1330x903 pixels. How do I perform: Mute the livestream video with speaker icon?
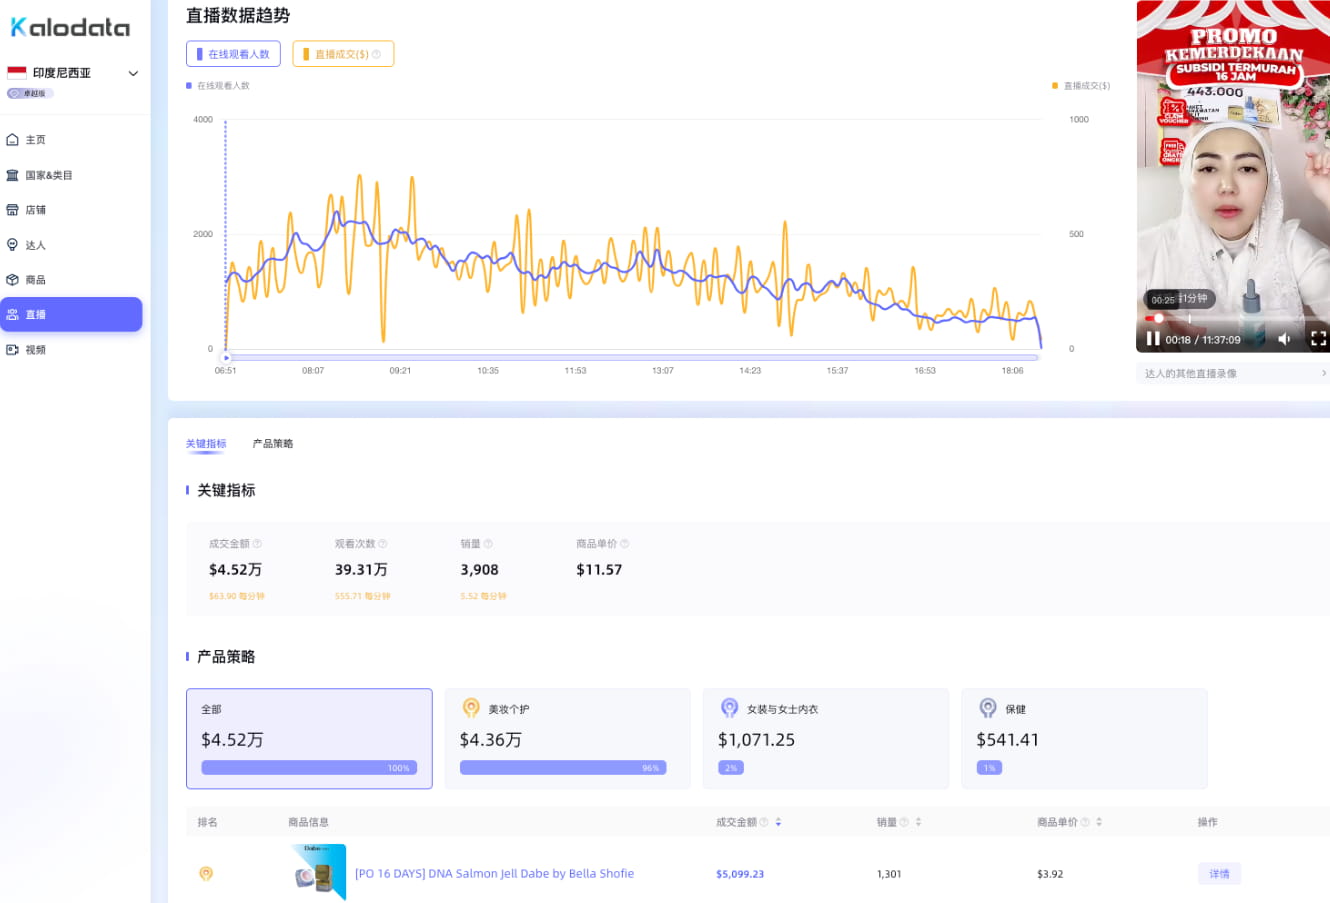(1284, 339)
